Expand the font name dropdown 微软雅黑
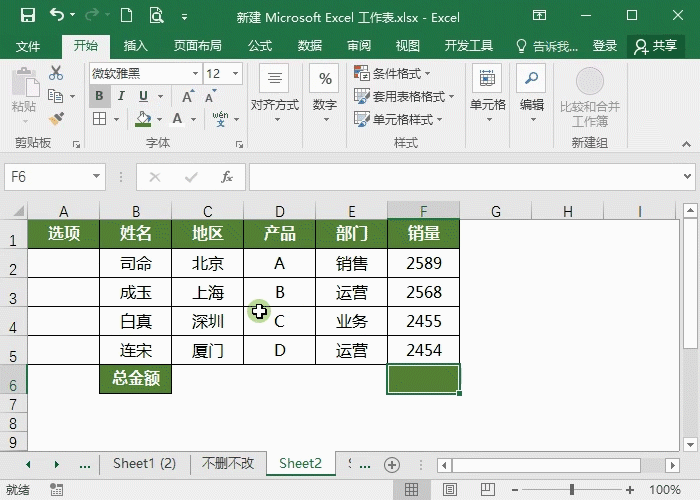 195,73
